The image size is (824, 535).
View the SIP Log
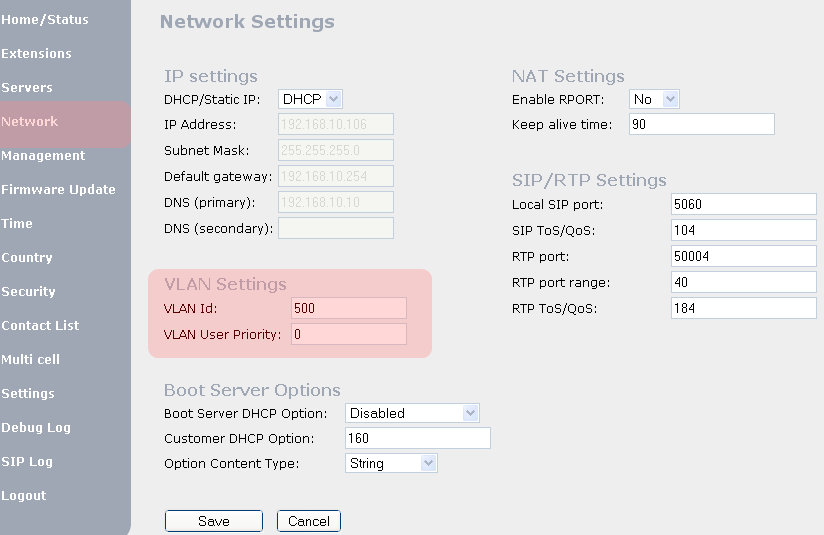[x=27, y=462]
